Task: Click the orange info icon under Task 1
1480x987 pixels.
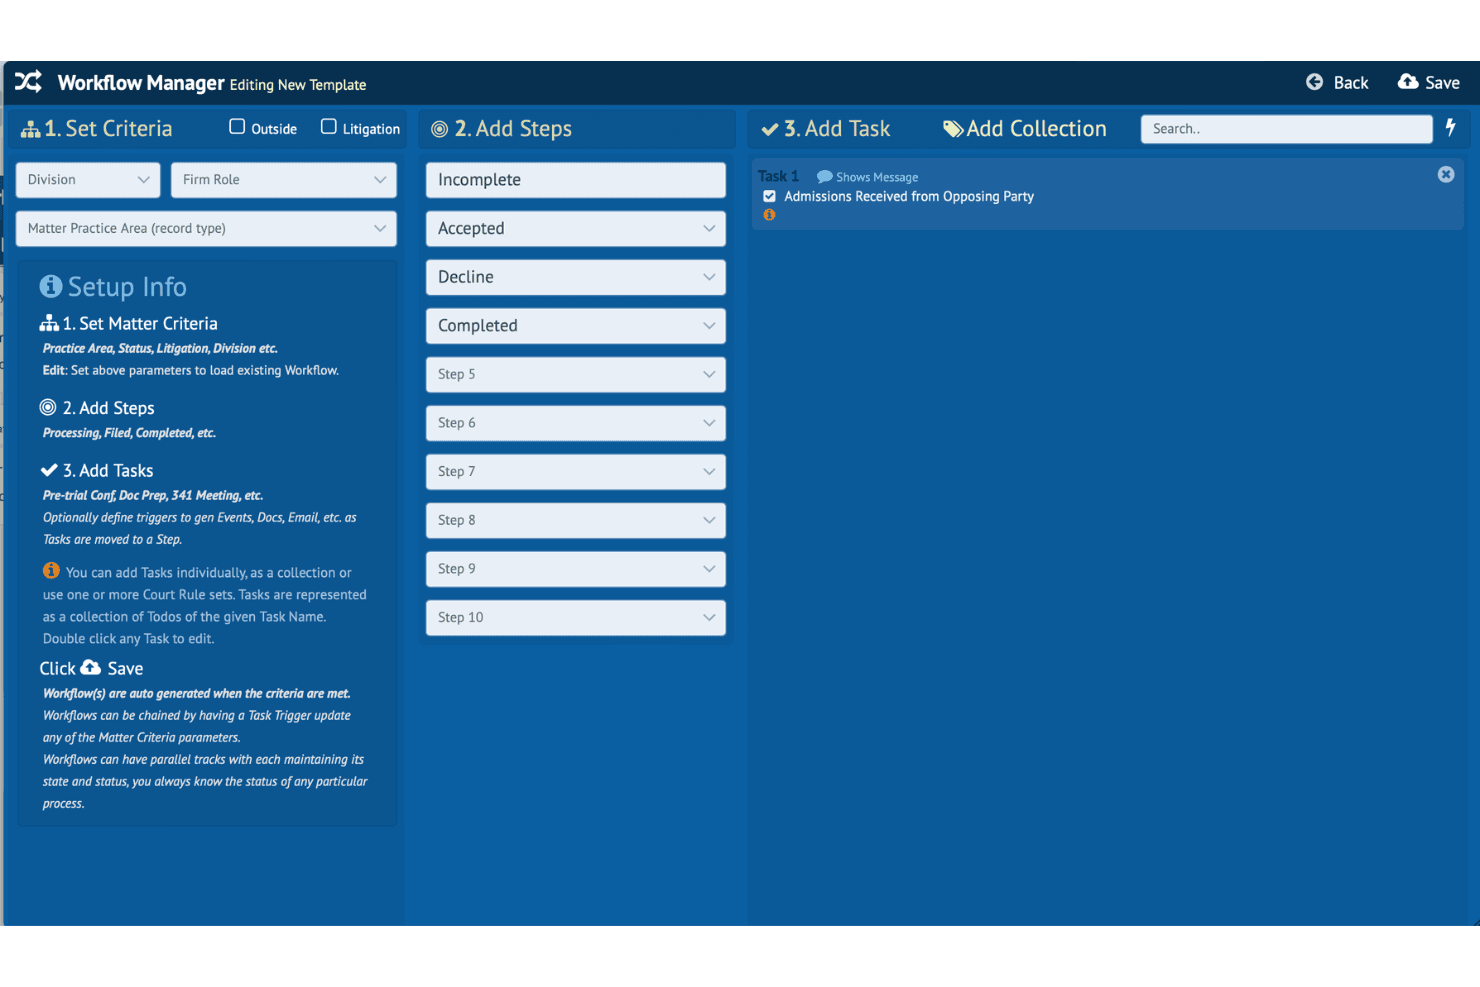Action: tap(769, 215)
